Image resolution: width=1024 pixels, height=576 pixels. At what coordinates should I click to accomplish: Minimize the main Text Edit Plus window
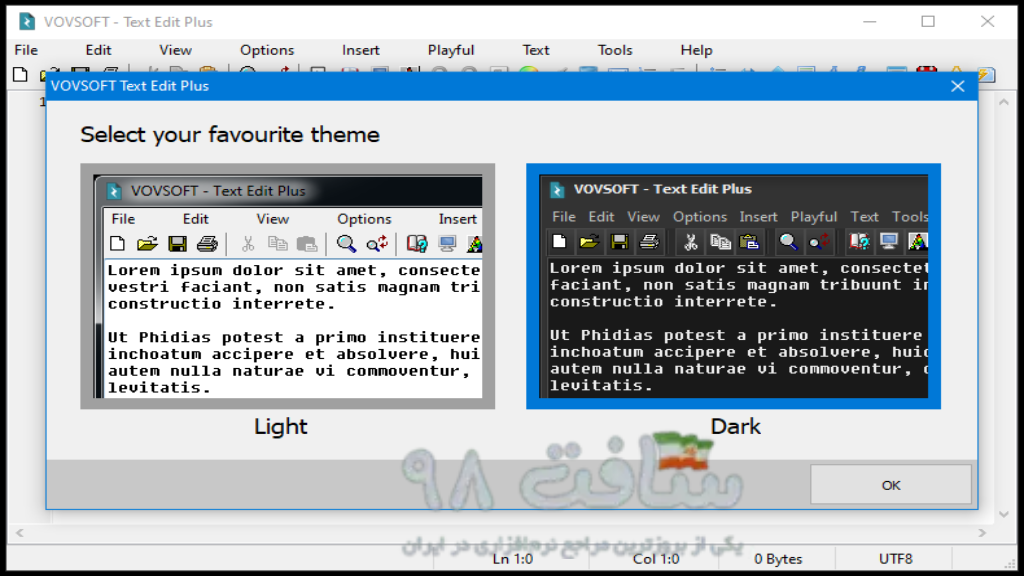[x=869, y=22]
